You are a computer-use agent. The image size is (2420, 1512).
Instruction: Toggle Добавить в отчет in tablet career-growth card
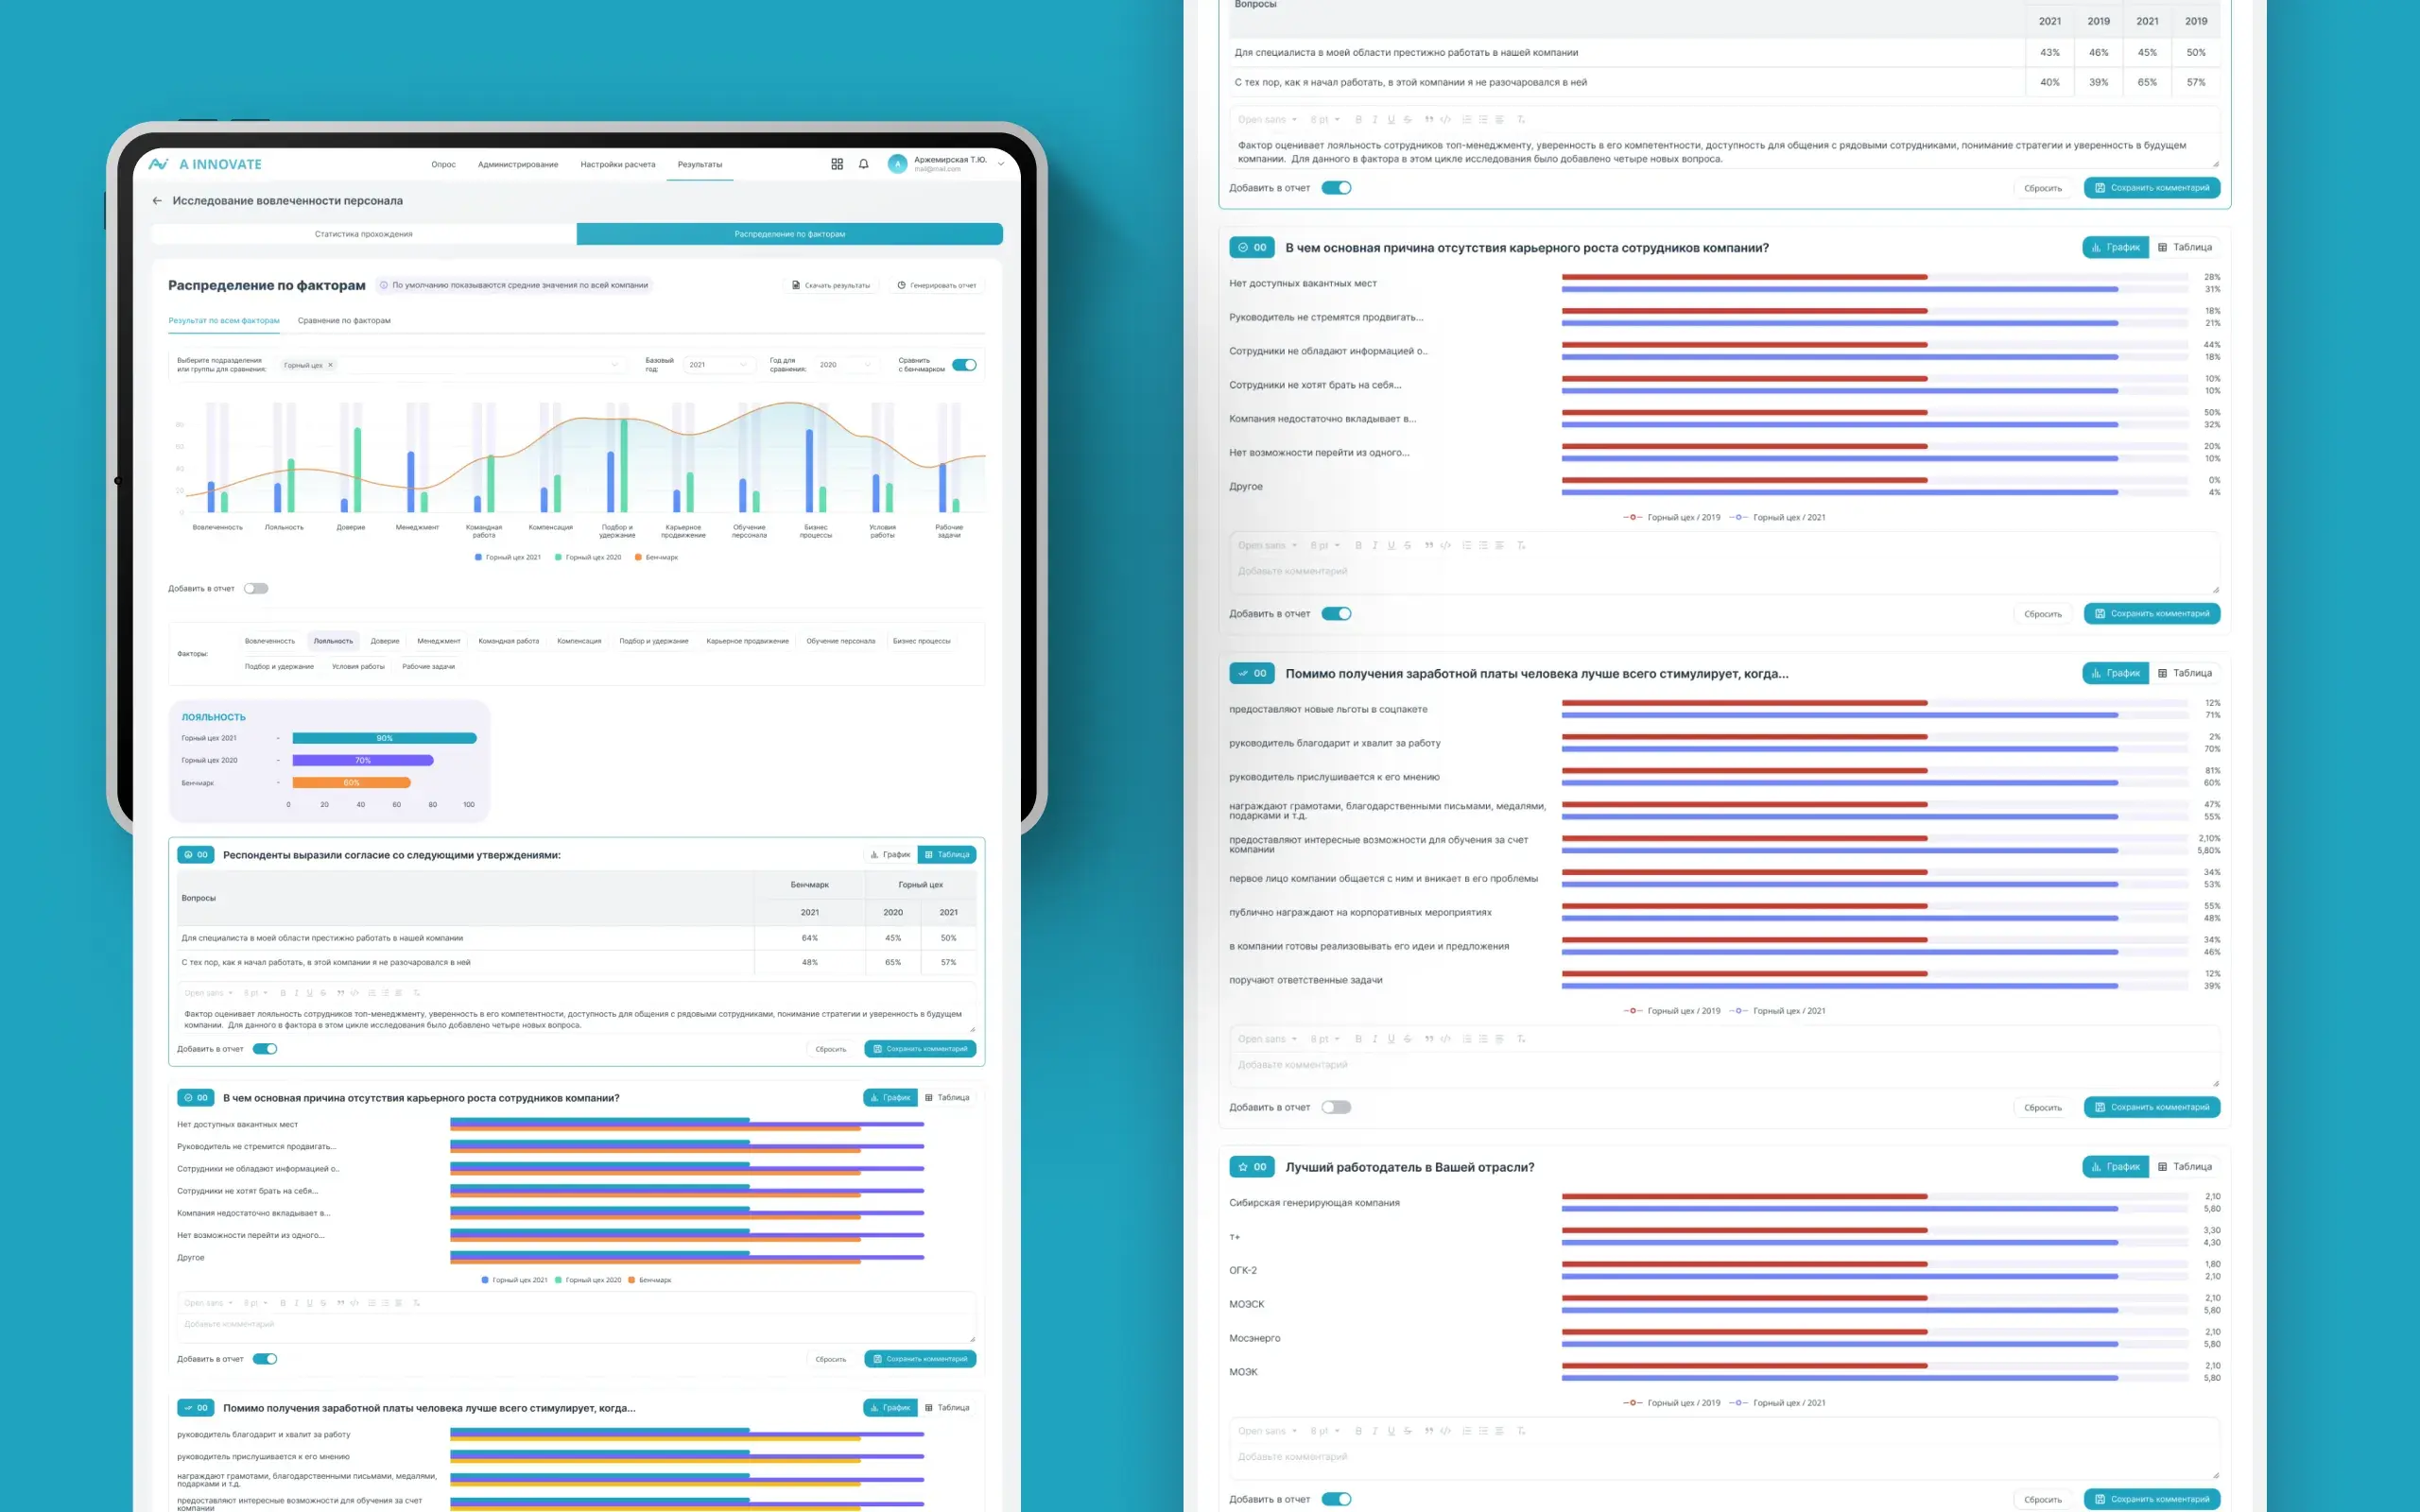pos(264,1359)
